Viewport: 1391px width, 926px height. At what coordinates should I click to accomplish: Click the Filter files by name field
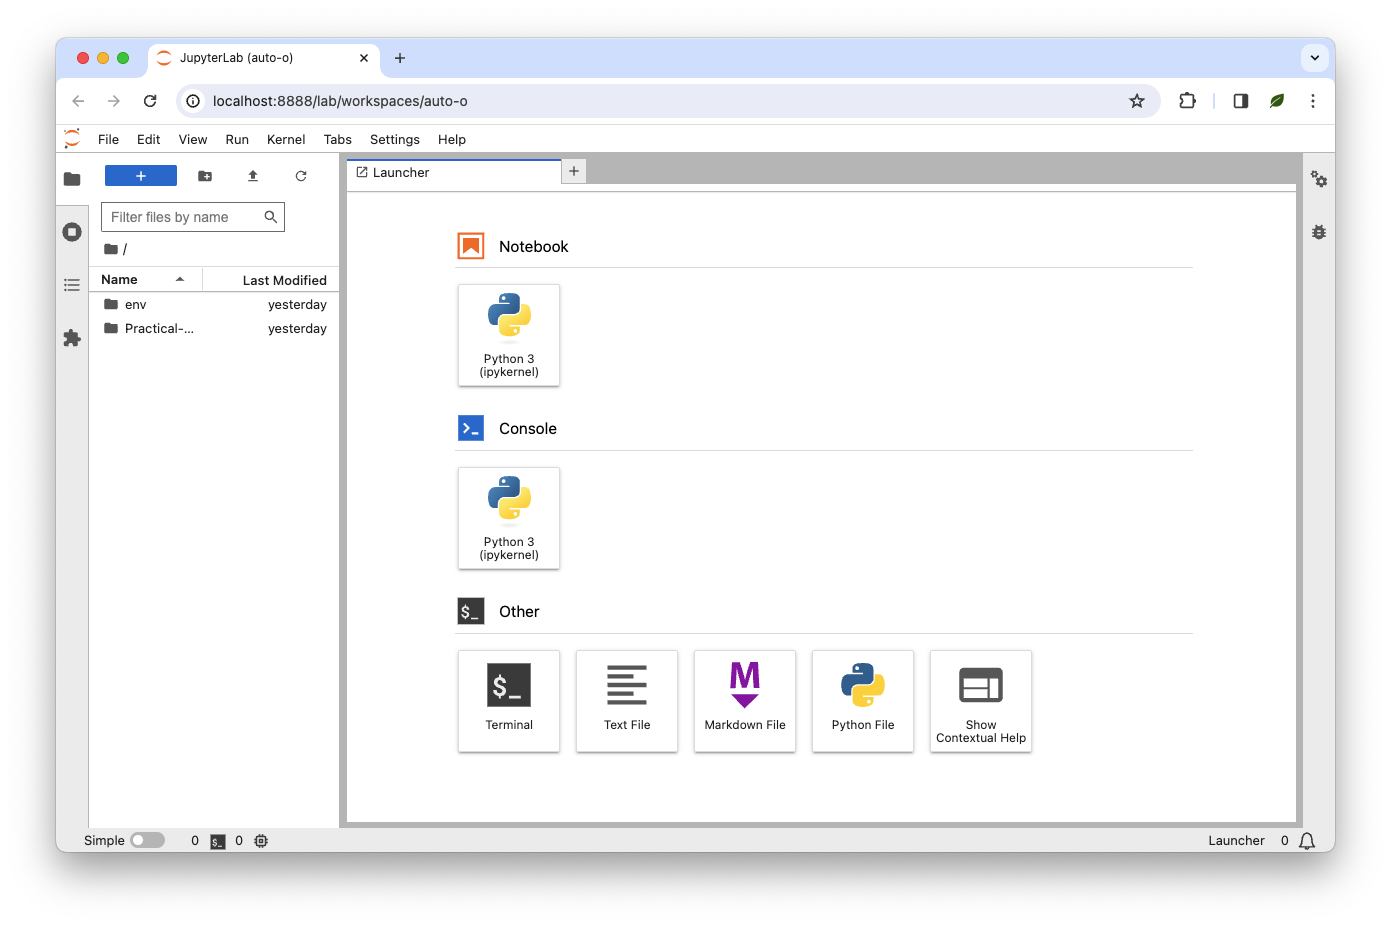pos(193,217)
